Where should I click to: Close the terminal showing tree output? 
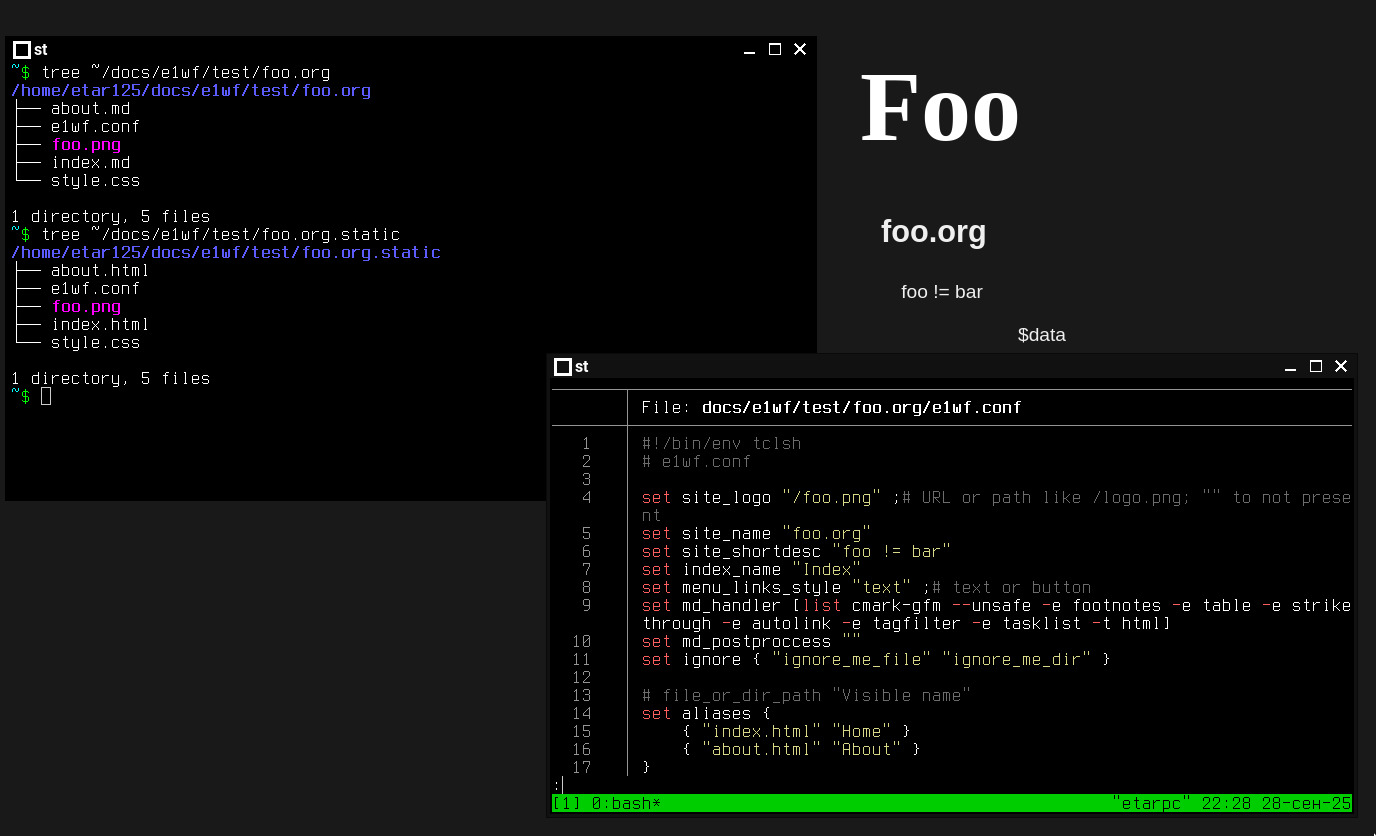pos(800,49)
